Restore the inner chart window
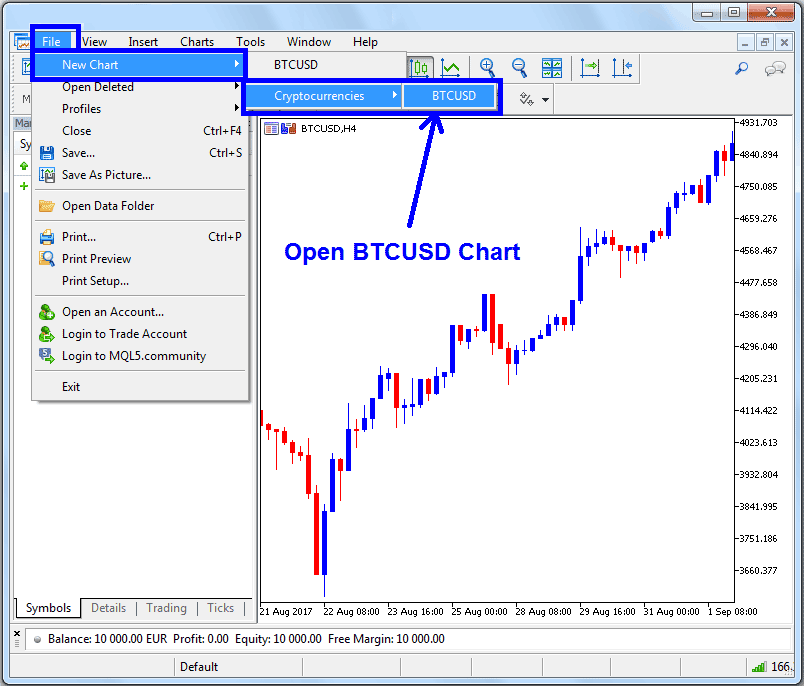 click(765, 43)
